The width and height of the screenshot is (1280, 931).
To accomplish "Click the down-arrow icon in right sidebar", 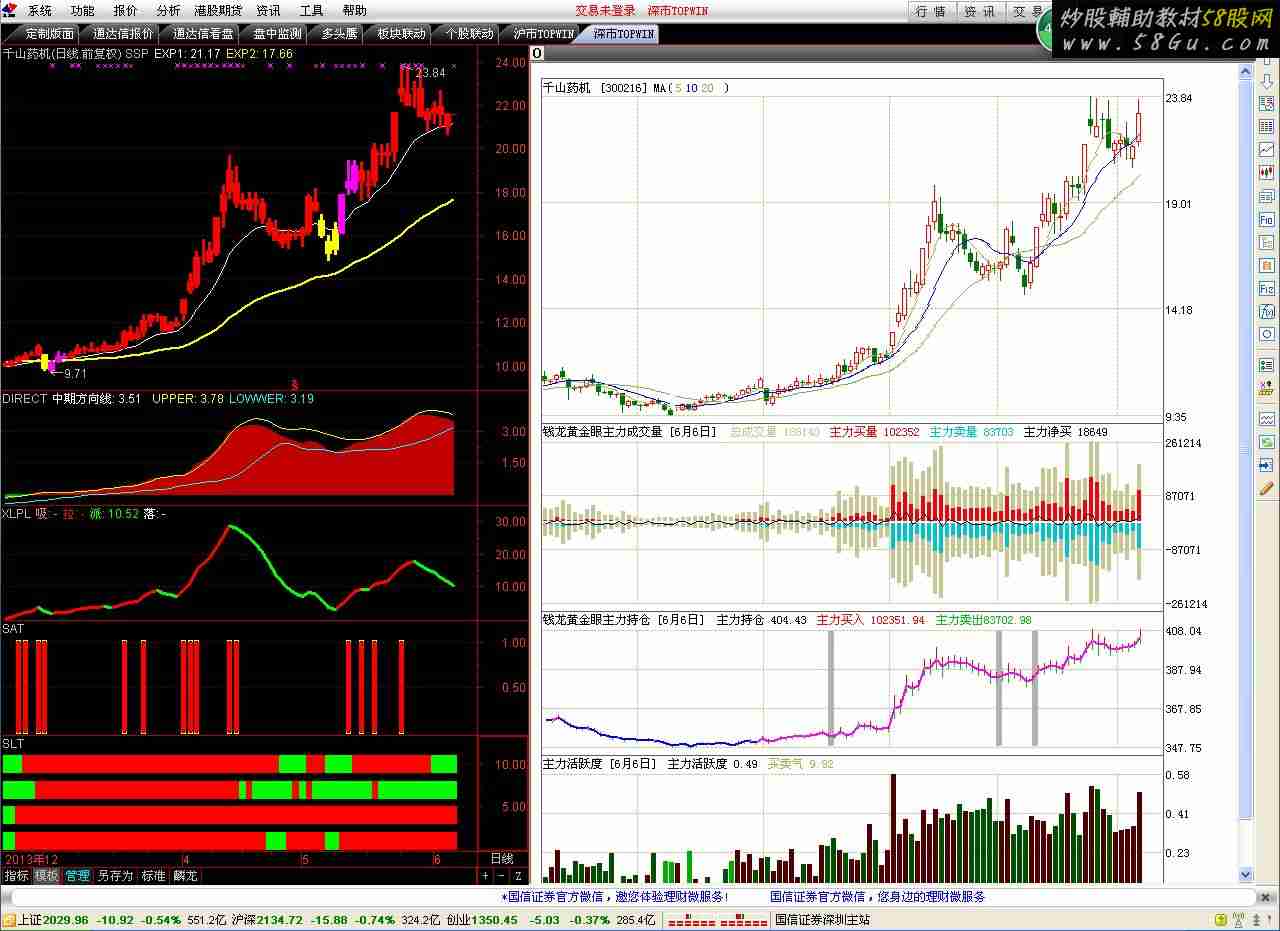I will click(x=1266, y=84).
